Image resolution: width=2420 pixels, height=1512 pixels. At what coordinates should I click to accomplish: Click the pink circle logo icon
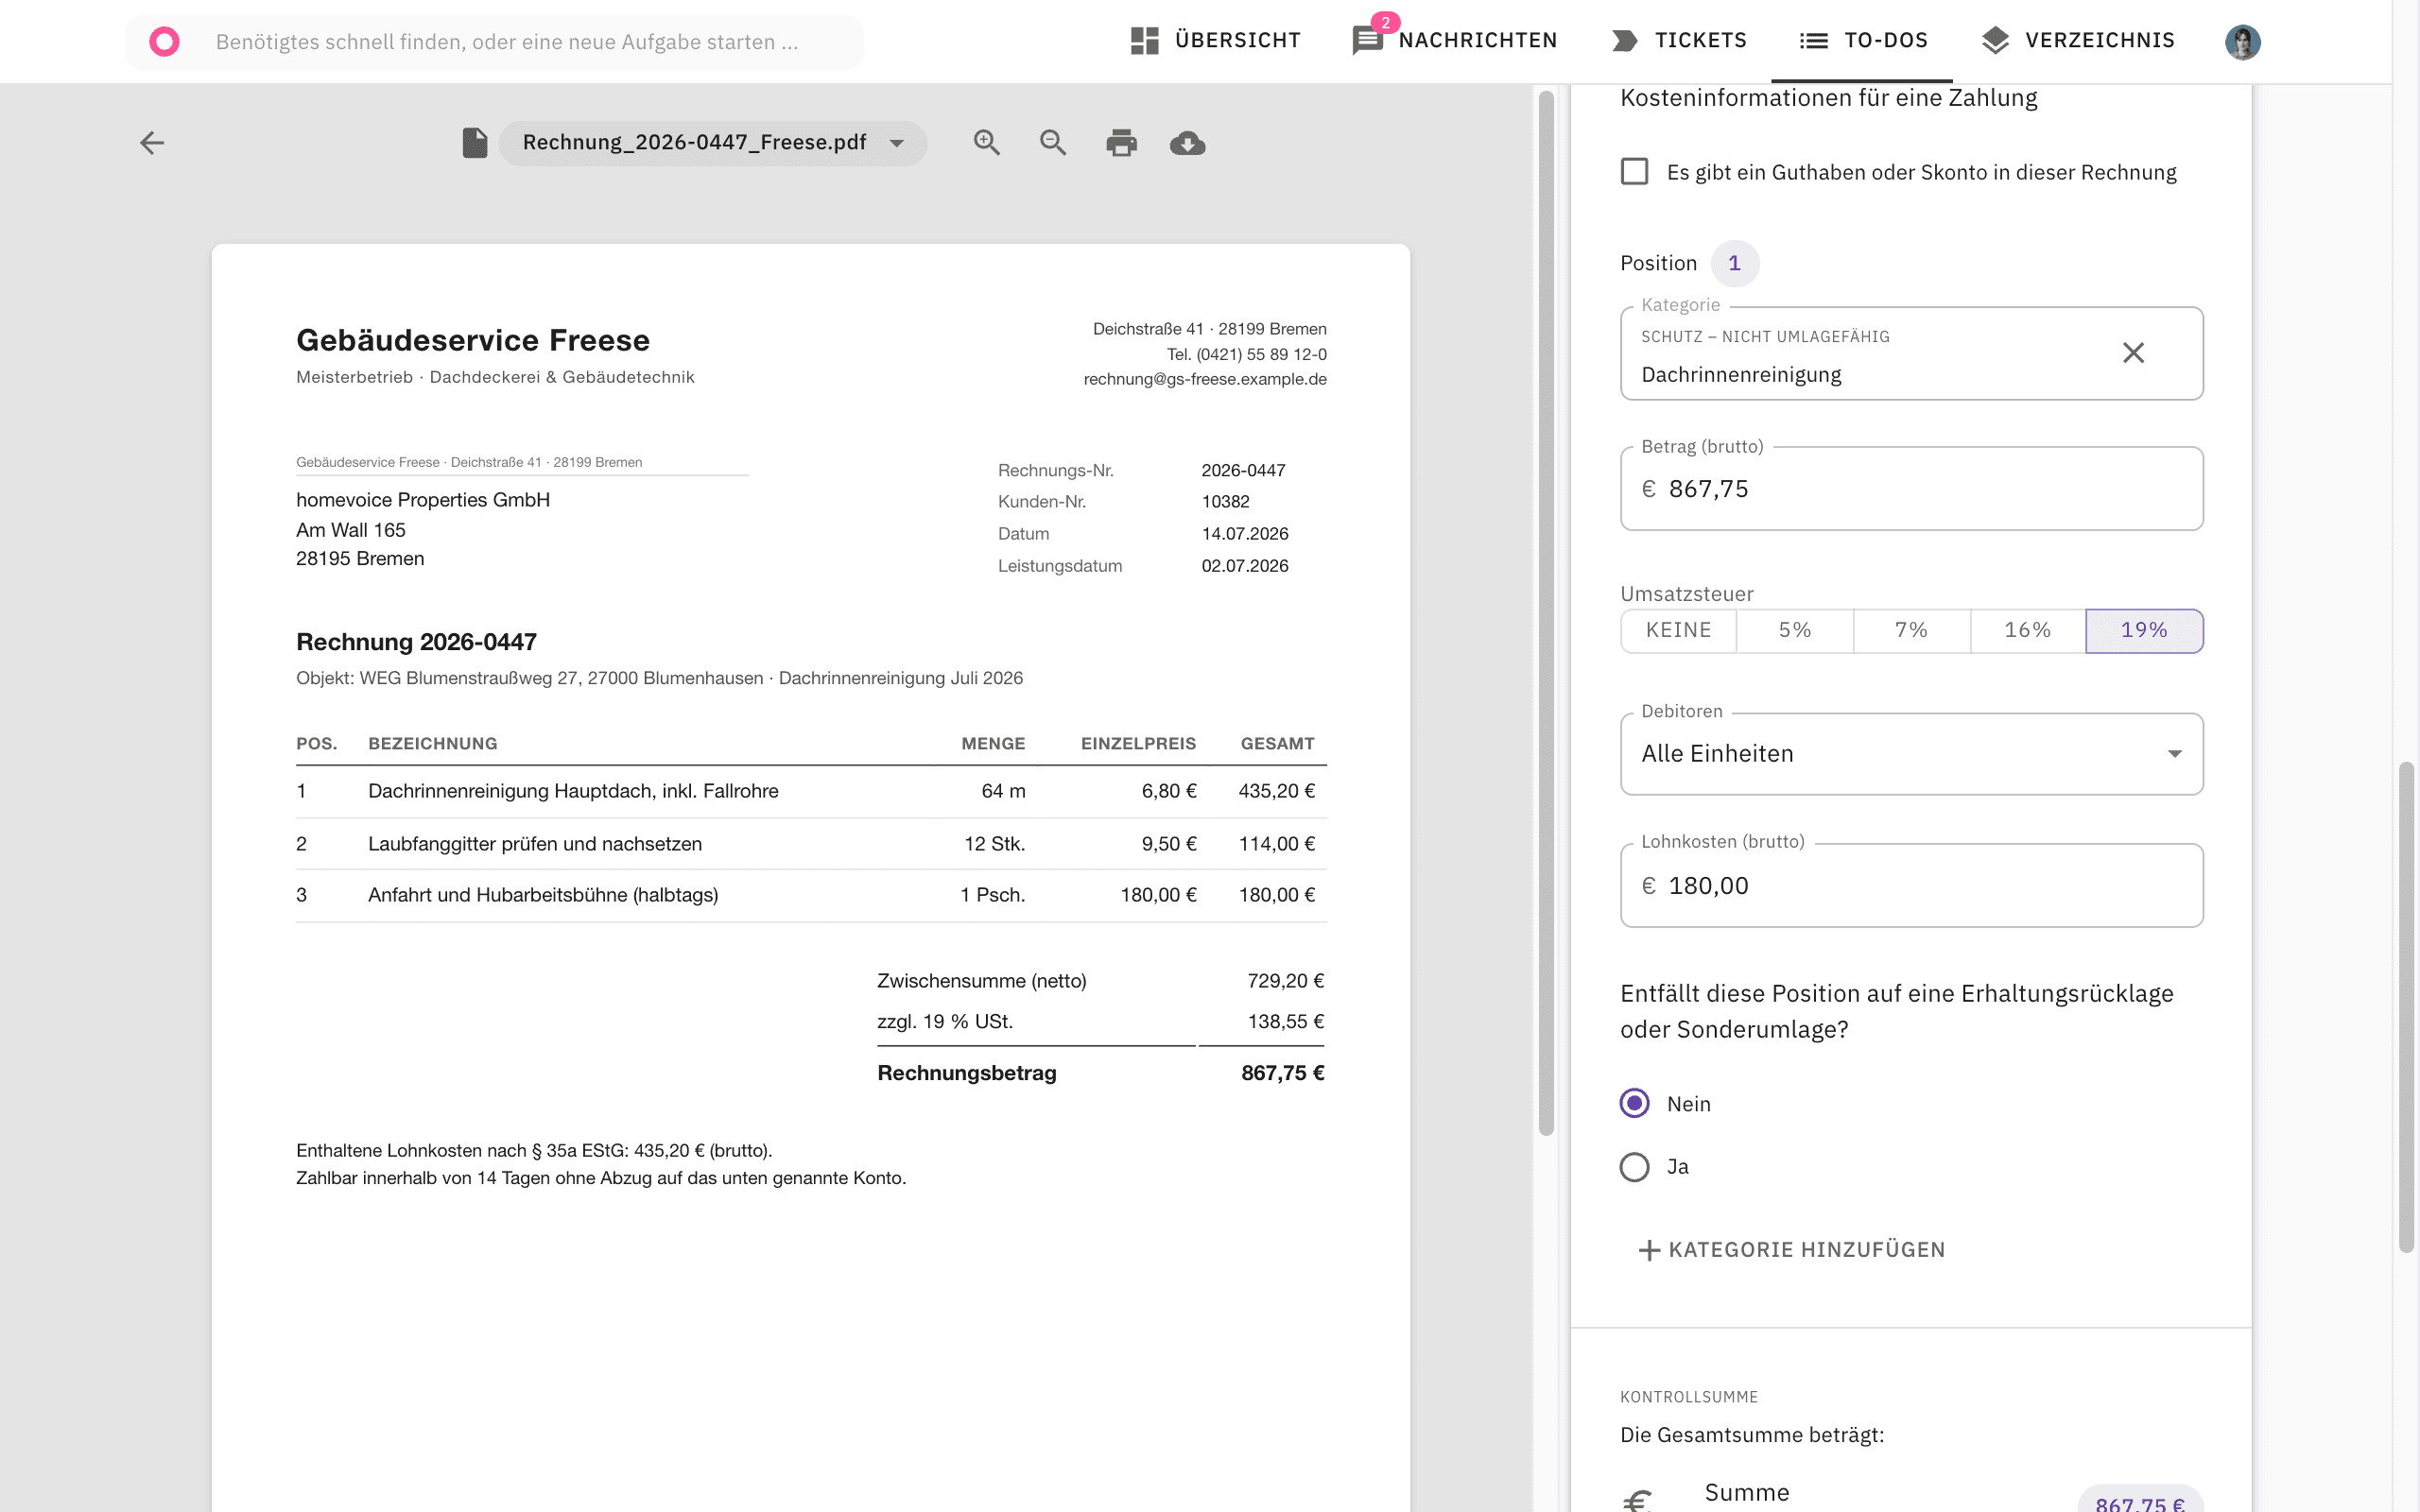click(164, 41)
